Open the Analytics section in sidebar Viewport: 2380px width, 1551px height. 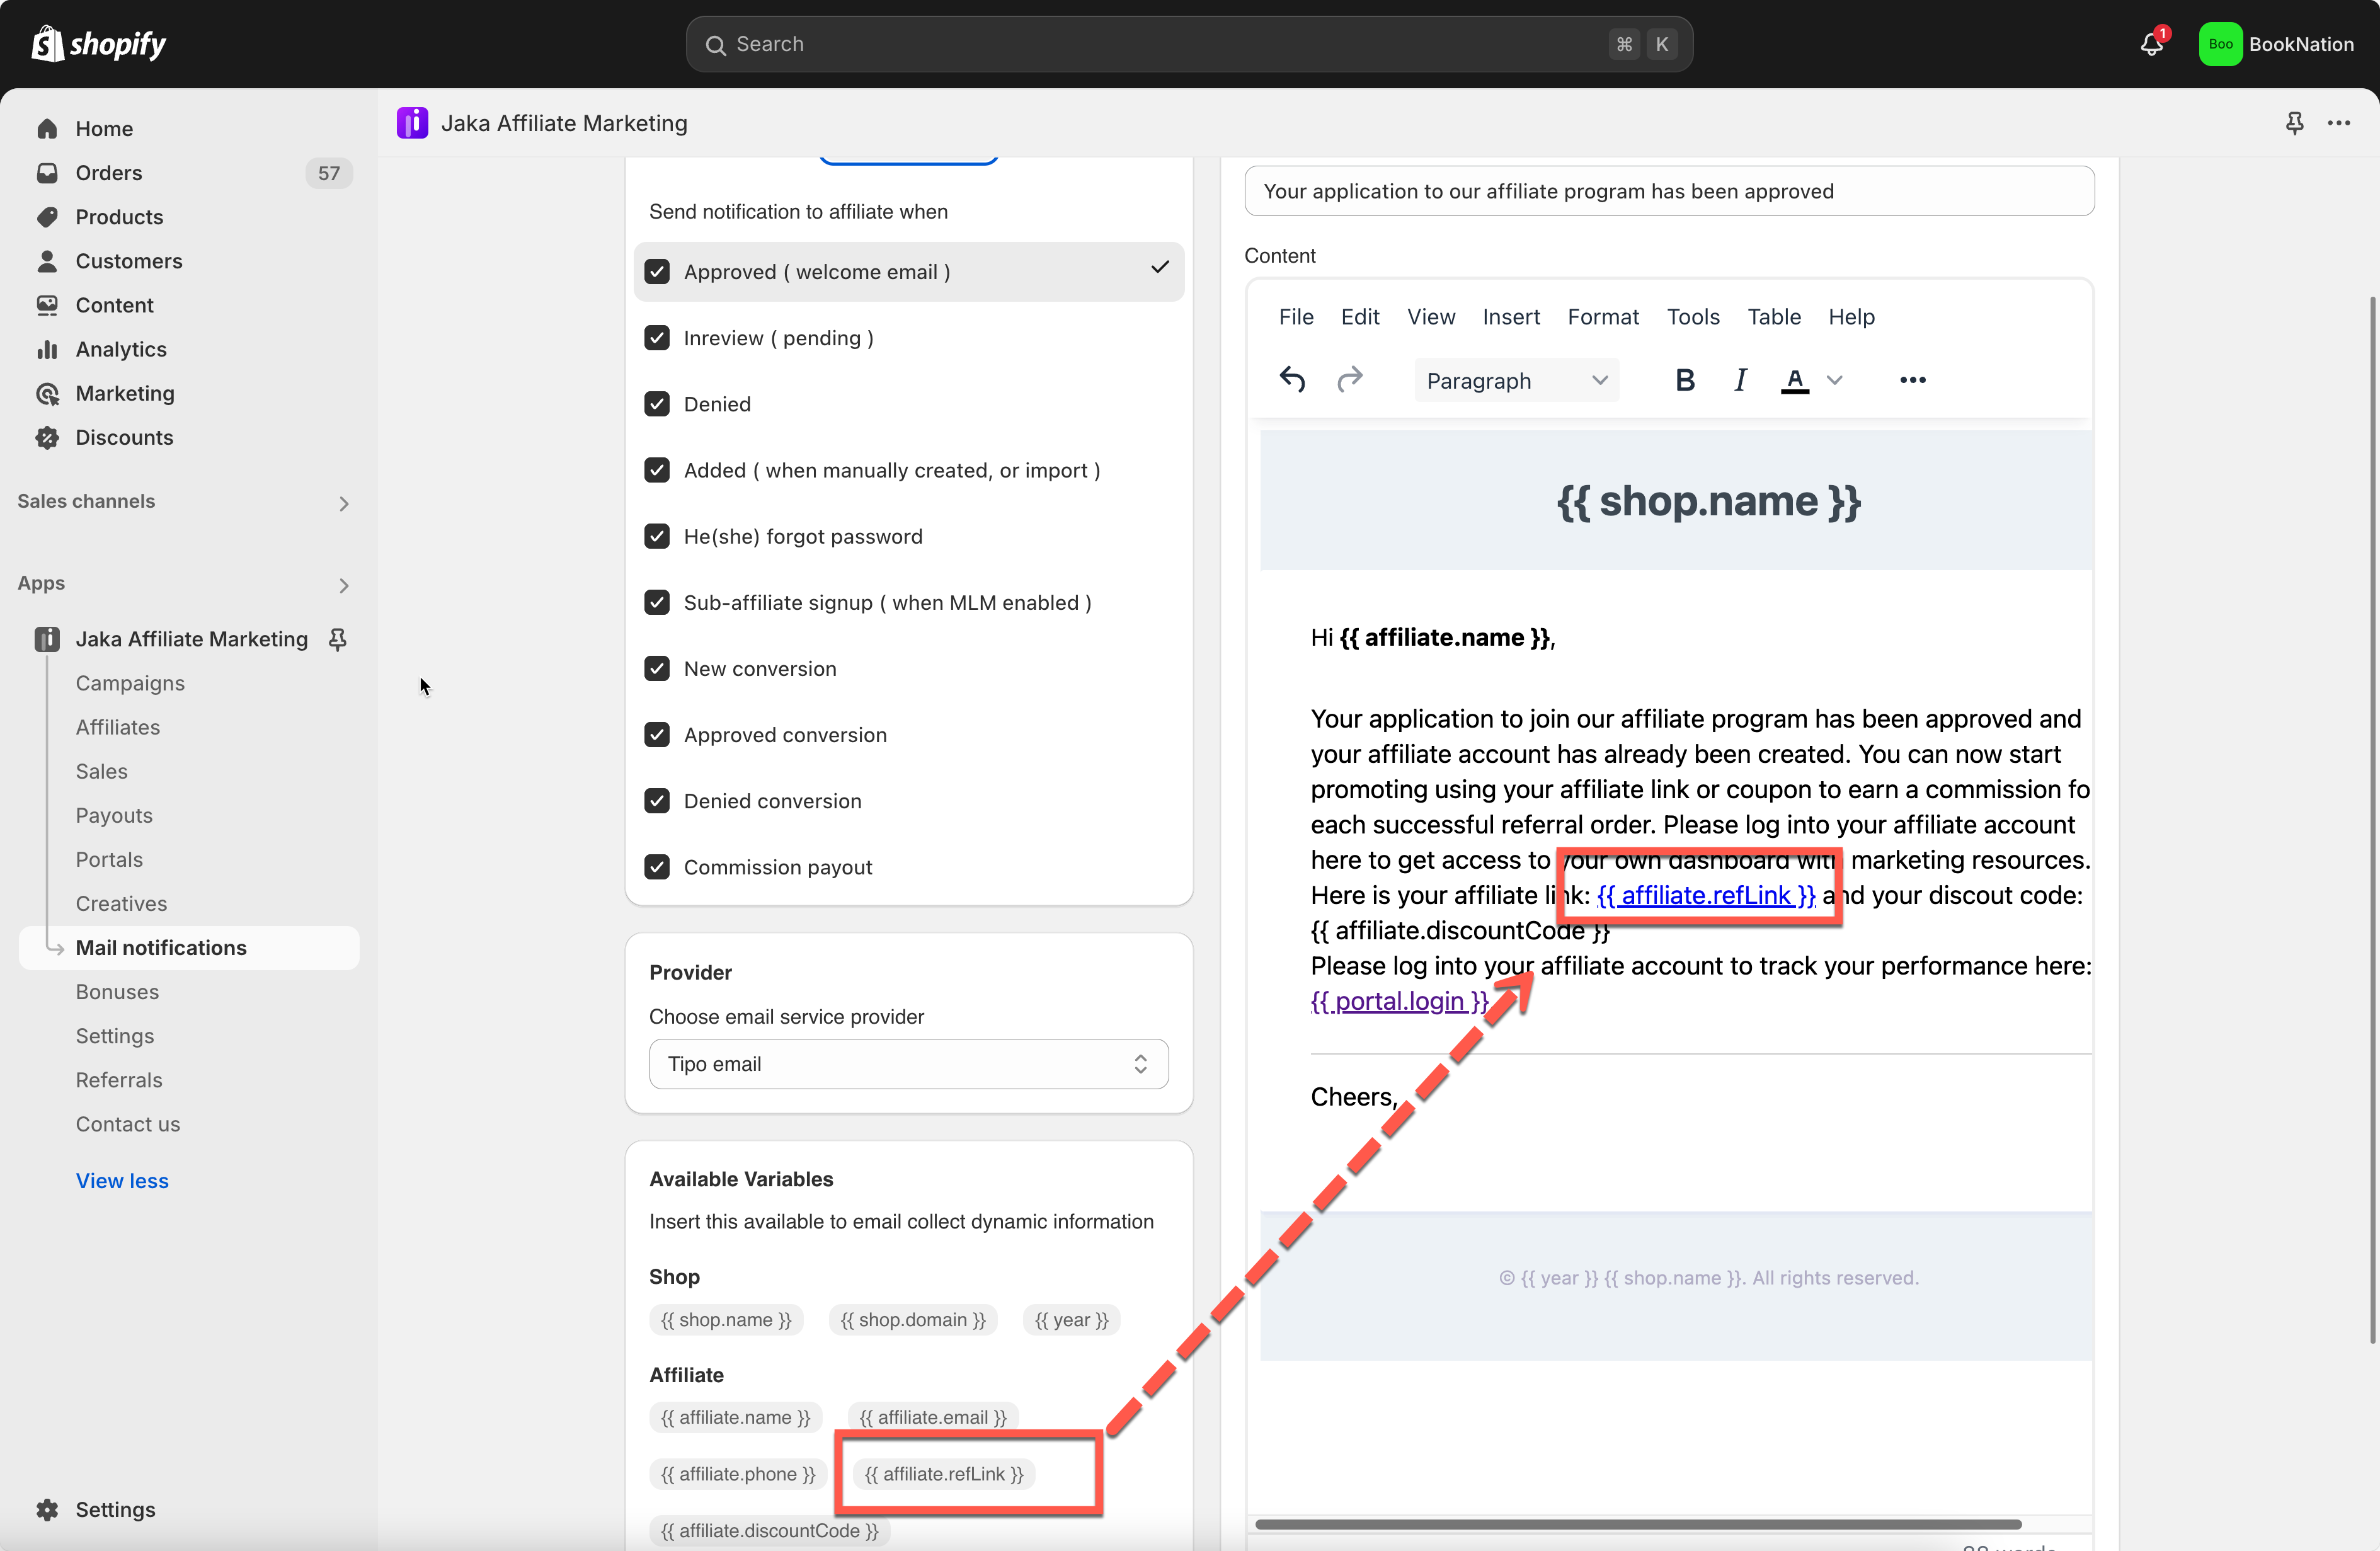pyautogui.click(x=121, y=349)
